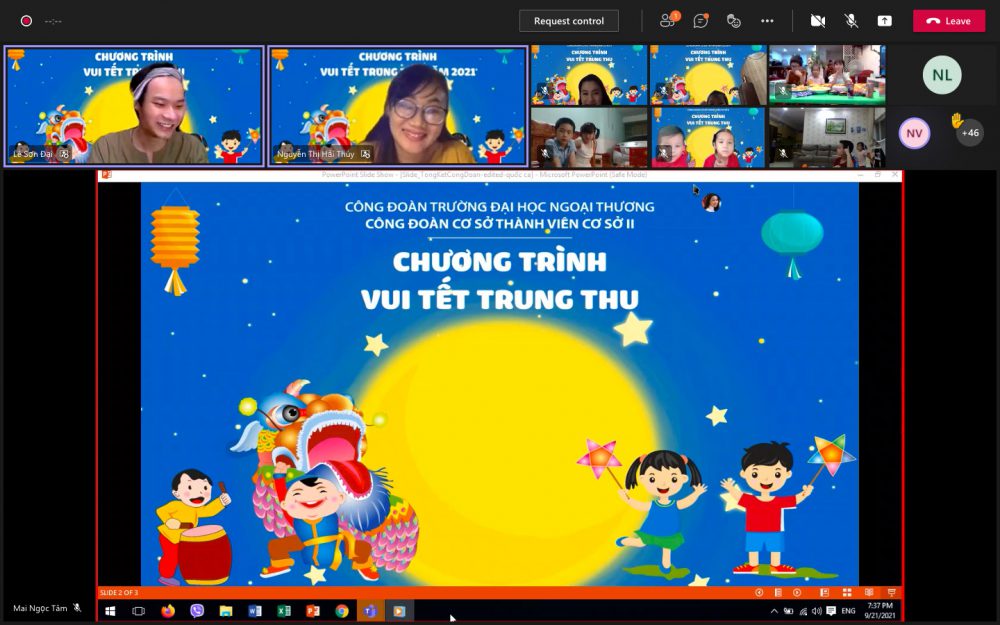Image resolution: width=1000 pixels, height=625 pixels.
Task: Open File Explorer from the taskbar
Action: pyautogui.click(x=226, y=611)
